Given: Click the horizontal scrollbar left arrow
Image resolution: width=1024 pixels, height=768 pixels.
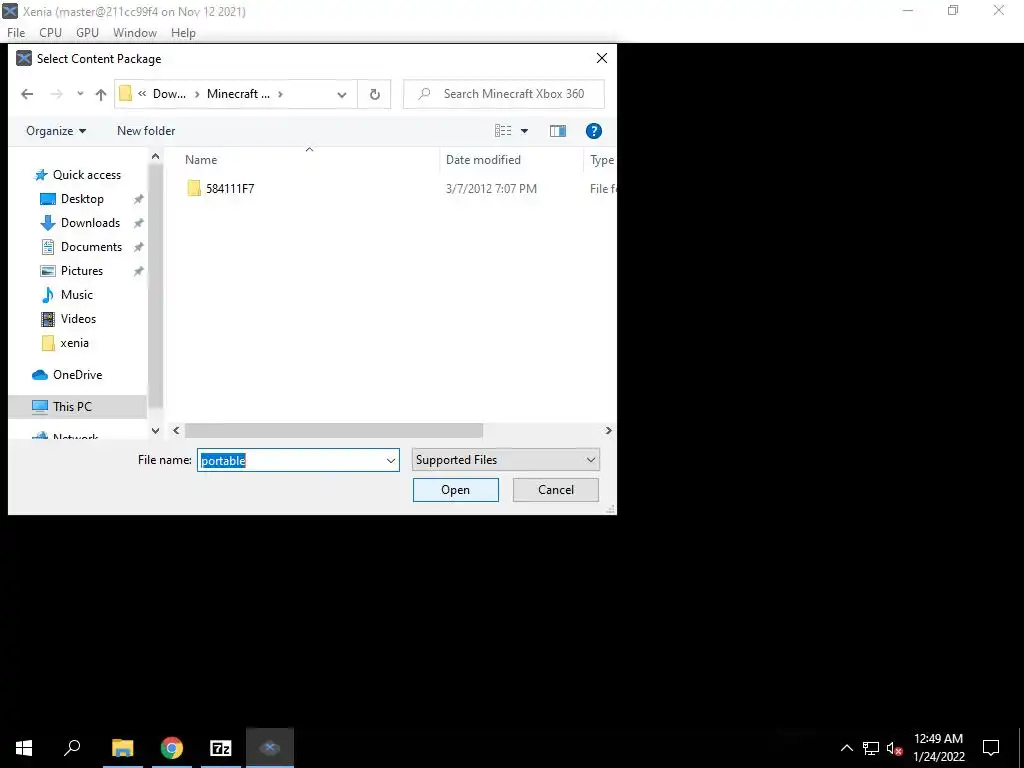Looking at the screenshot, I should [176, 430].
